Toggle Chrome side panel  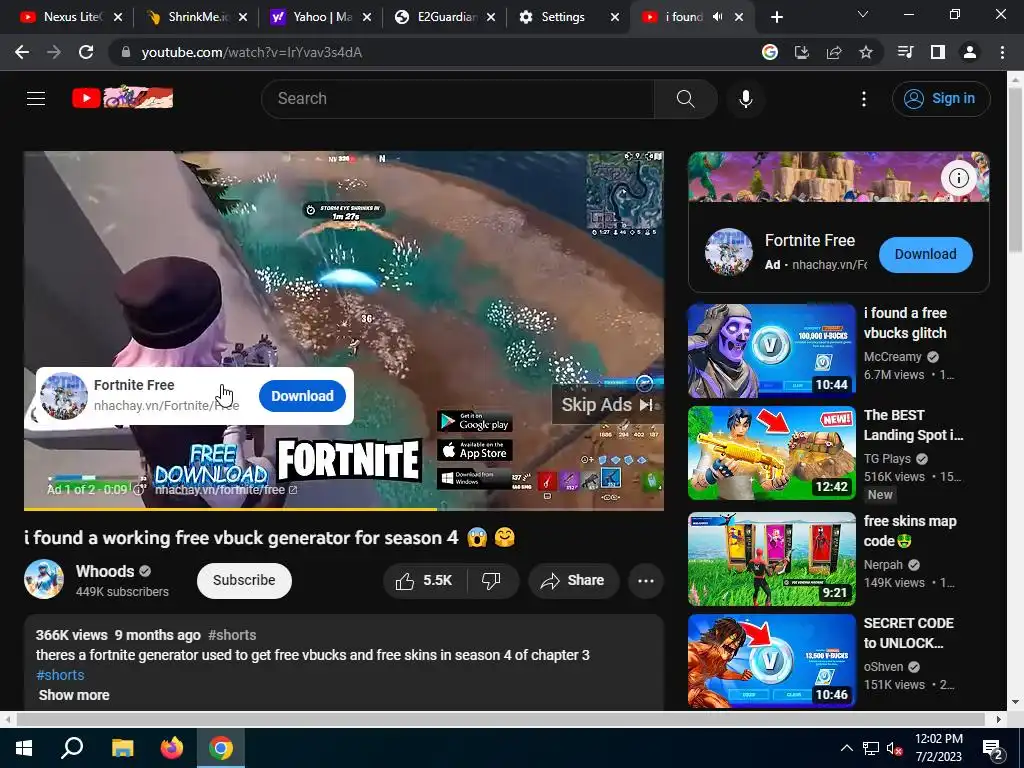pyautogui.click(x=938, y=52)
